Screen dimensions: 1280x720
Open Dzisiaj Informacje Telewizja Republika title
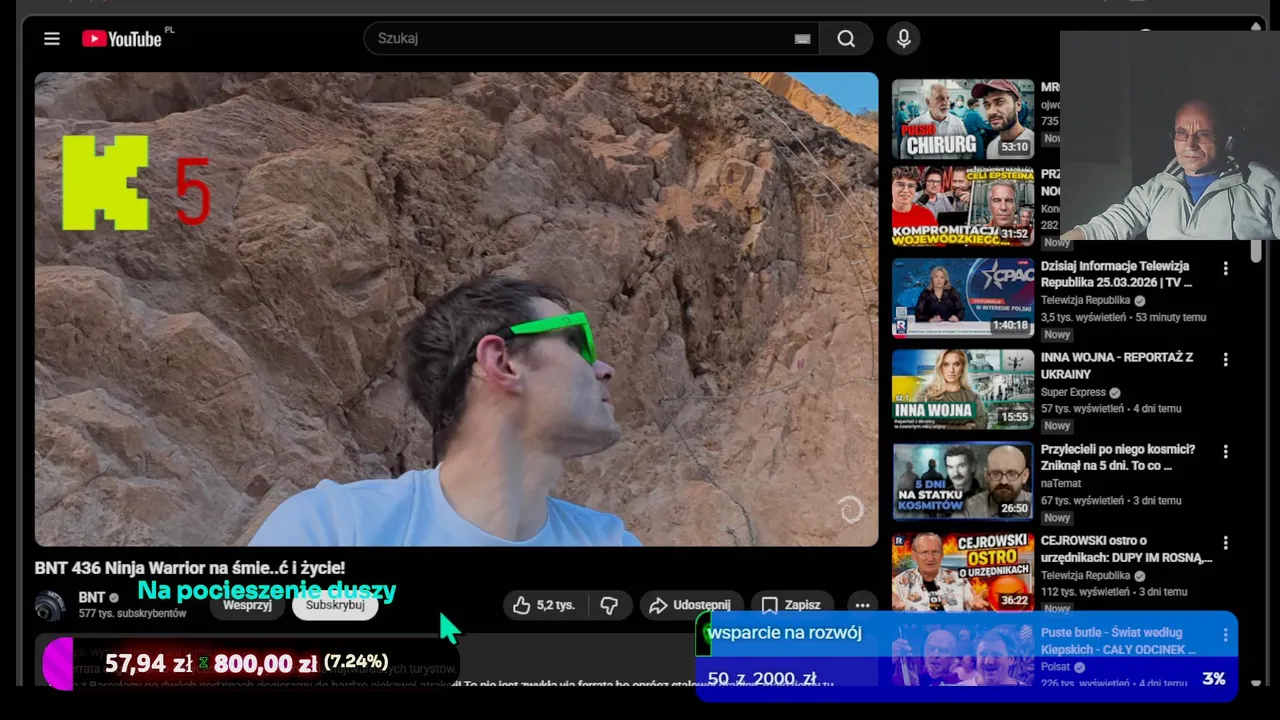coord(1116,274)
